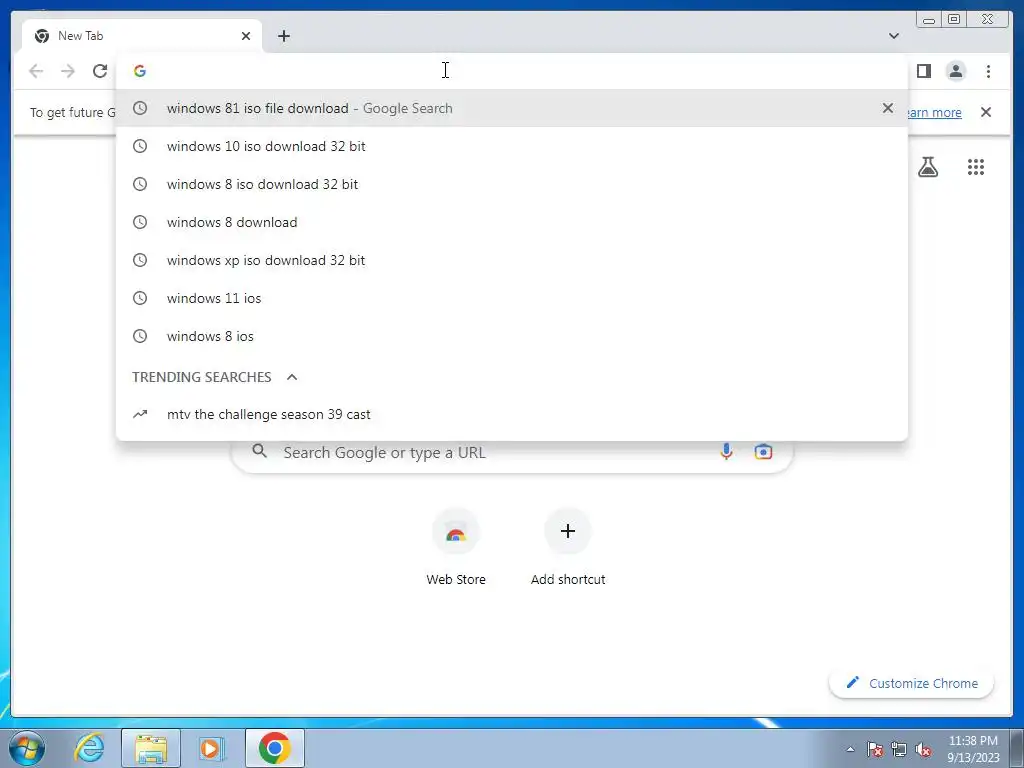Open Windows Media Player from taskbar
This screenshot has width=1024, height=768.
212,748
